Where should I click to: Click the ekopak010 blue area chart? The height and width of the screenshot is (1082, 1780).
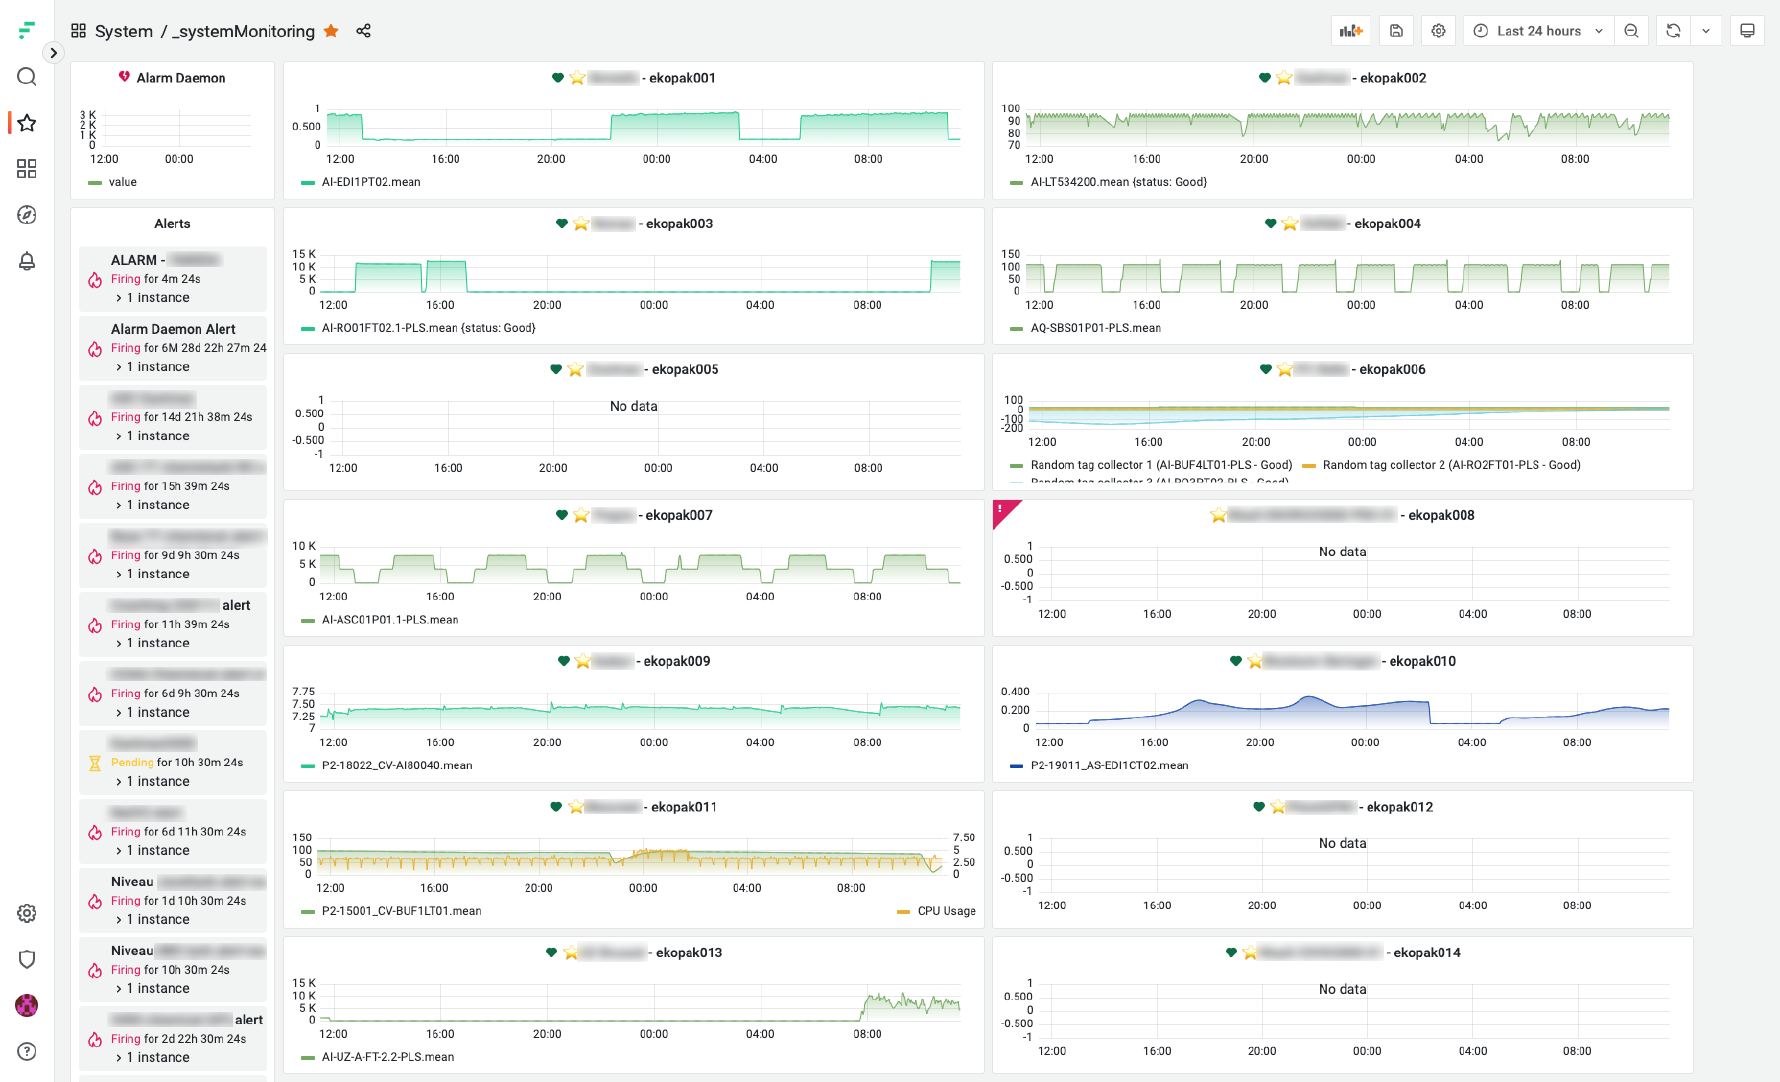(1352, 709)
